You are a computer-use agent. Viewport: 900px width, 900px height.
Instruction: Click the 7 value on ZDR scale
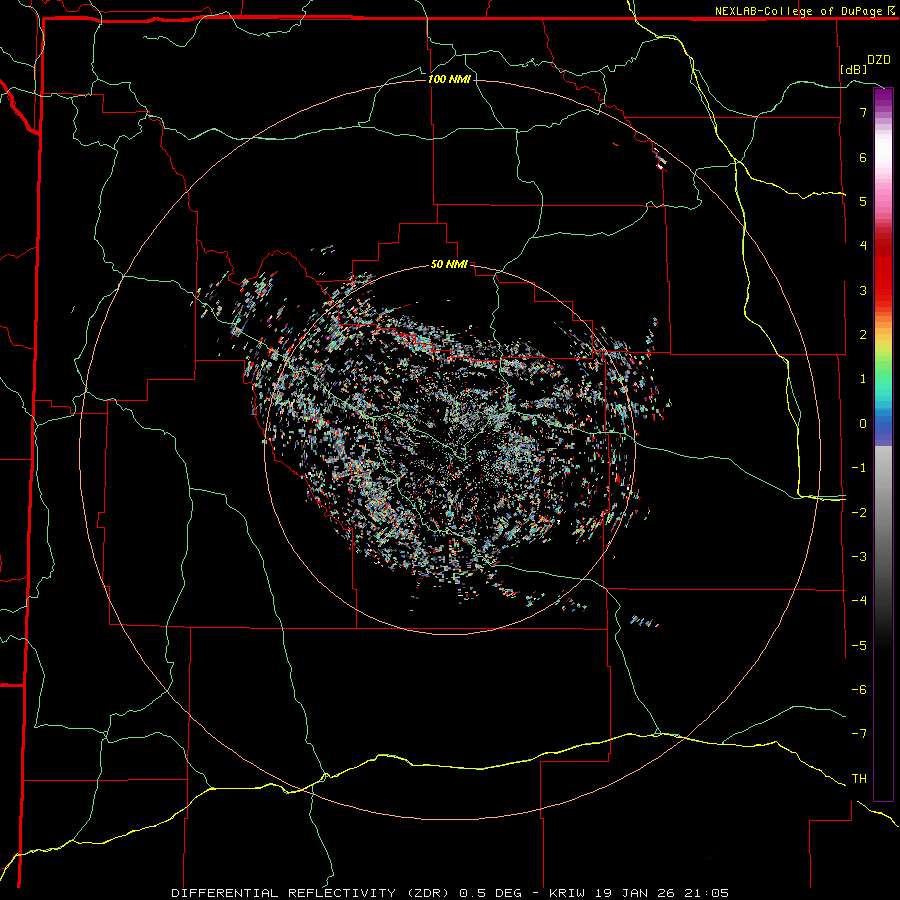[x=863, y=112]
